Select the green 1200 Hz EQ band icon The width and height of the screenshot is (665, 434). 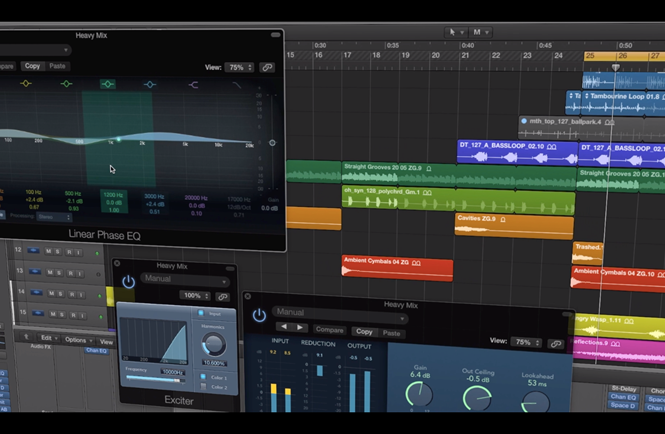108,84
